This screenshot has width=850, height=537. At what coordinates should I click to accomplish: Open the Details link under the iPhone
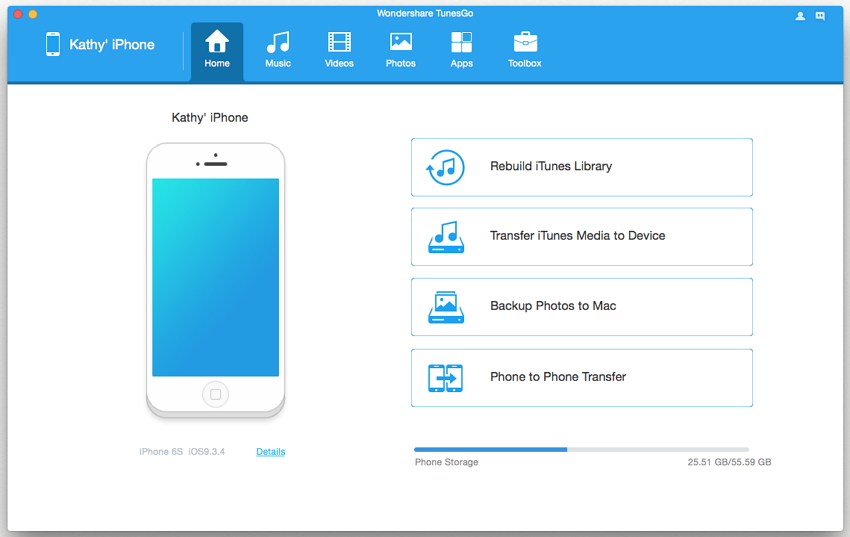[270, 452]
